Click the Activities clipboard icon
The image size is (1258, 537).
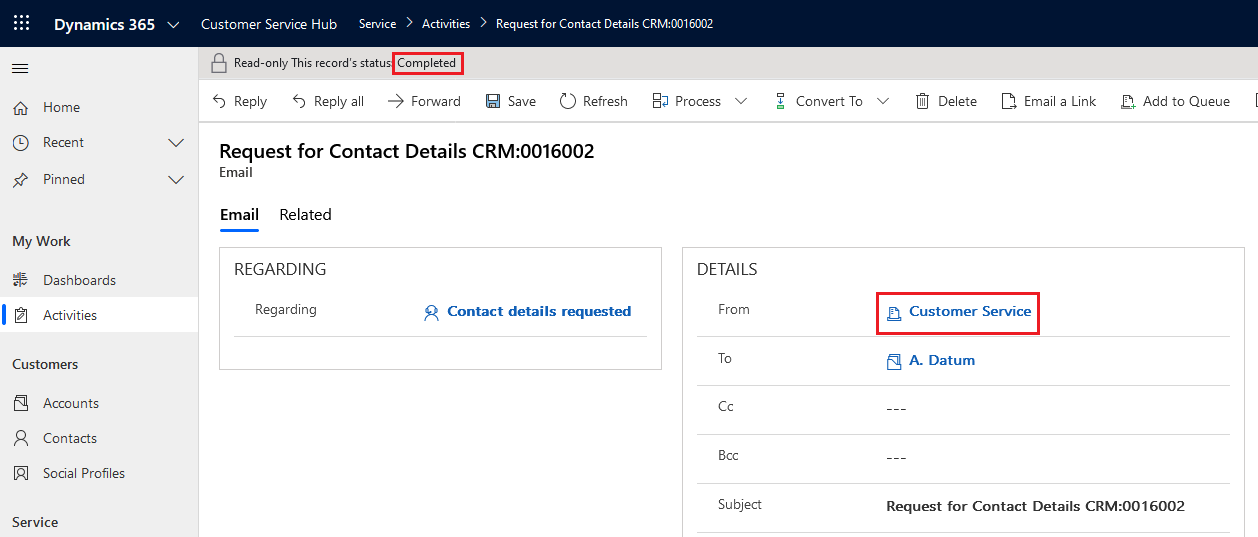21,315
